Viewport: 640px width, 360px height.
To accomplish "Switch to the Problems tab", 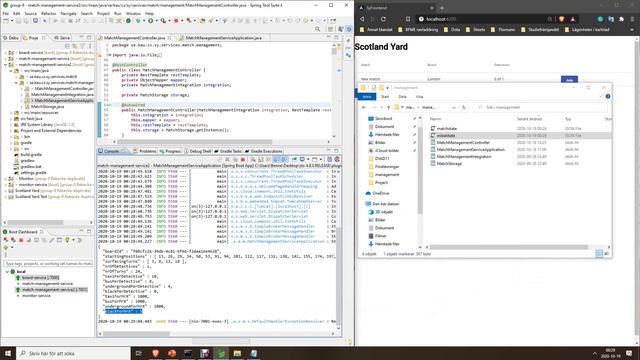I will click(x=145, y=151).
